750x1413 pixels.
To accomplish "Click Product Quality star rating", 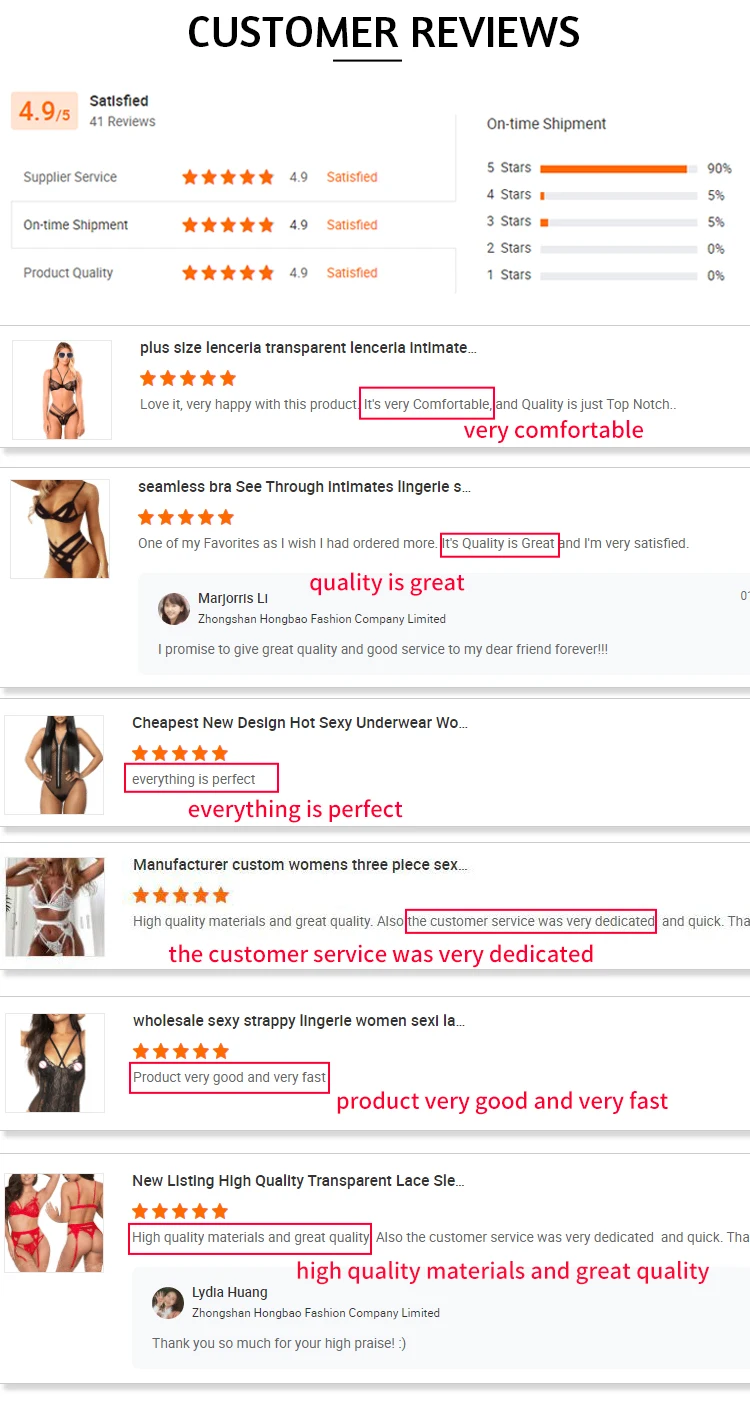I will point(228,272).
